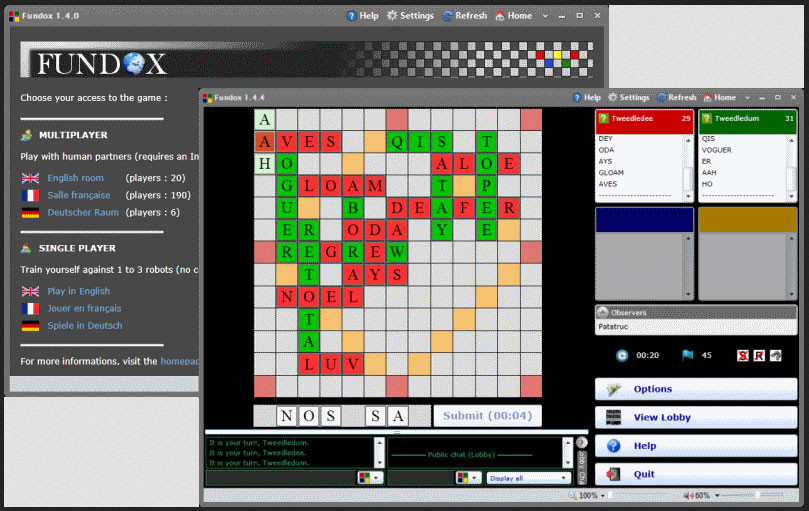Viewport: 809px width, 511px height.
Task: Click GLOAM in Tweedledee's word list
Action: [611, 173]
